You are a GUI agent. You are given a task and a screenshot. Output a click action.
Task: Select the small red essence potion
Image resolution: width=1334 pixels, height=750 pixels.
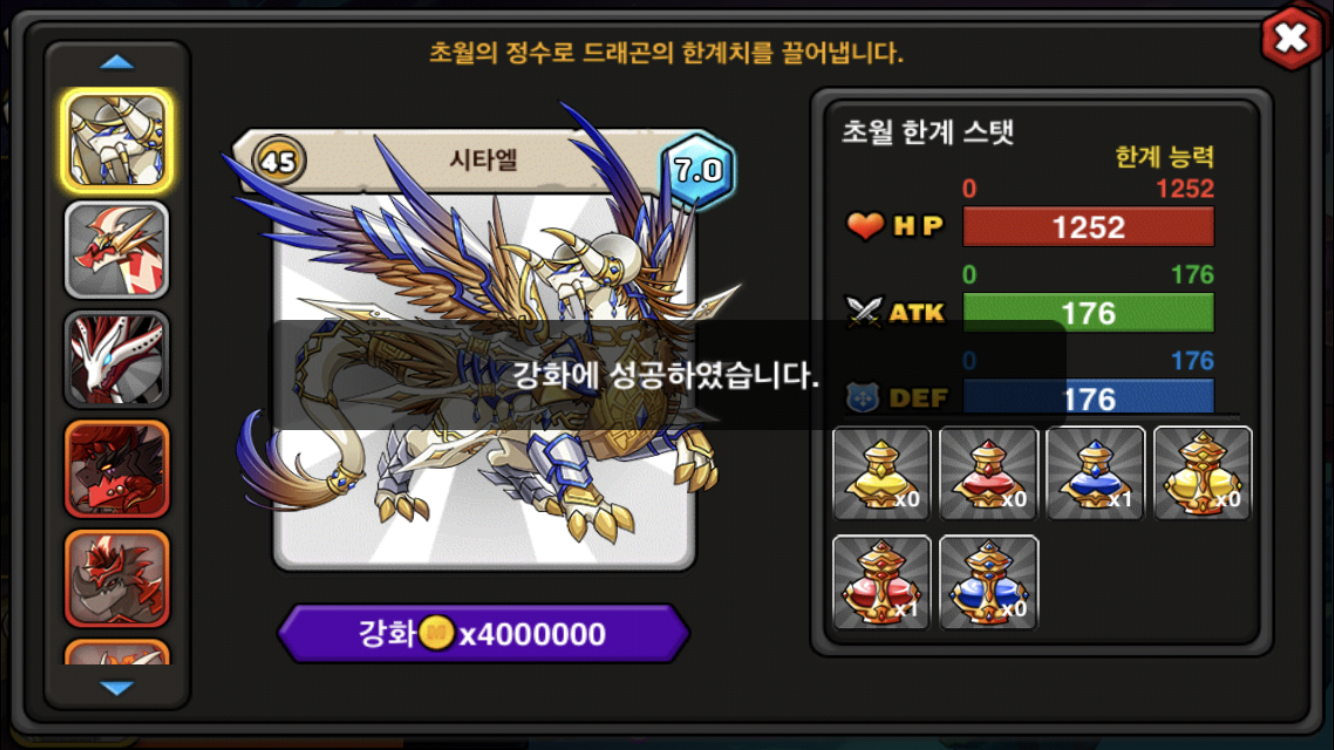989,473
